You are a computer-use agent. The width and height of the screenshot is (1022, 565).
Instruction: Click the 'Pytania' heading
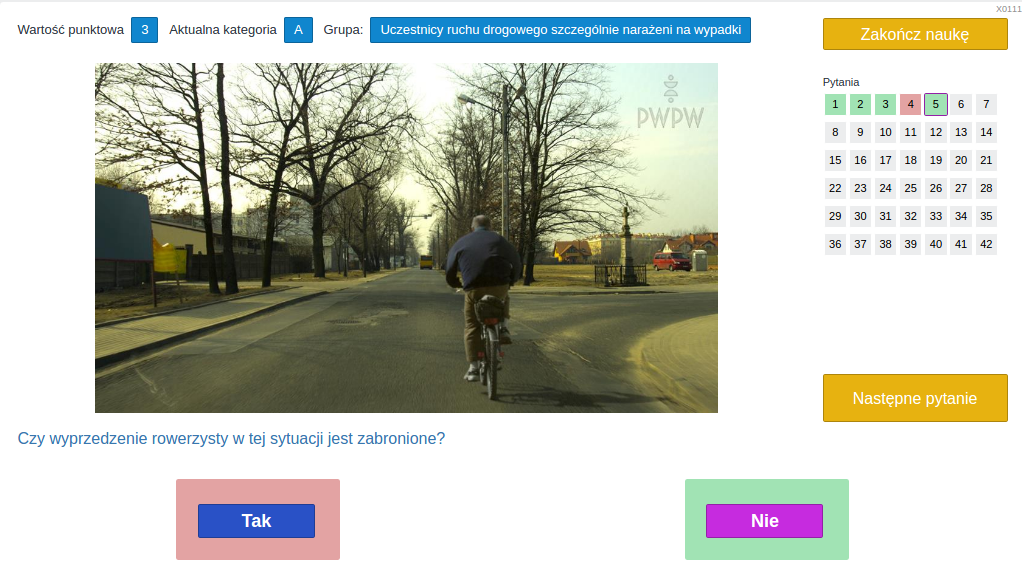tap(841, 82)
